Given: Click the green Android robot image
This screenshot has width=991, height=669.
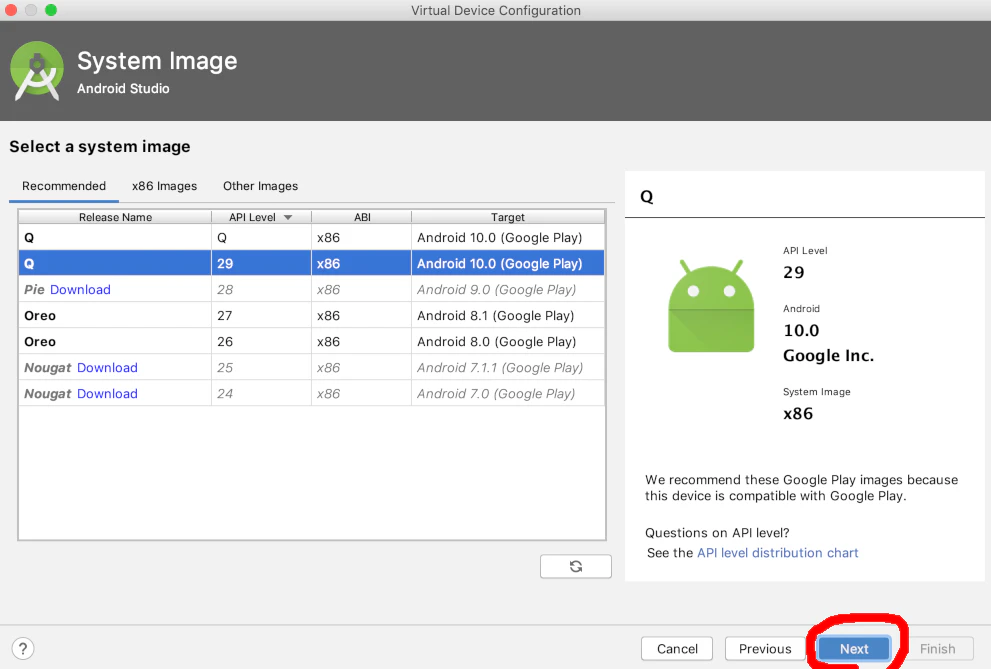Looking at the screenshot, I should click(x=711, y=306).
